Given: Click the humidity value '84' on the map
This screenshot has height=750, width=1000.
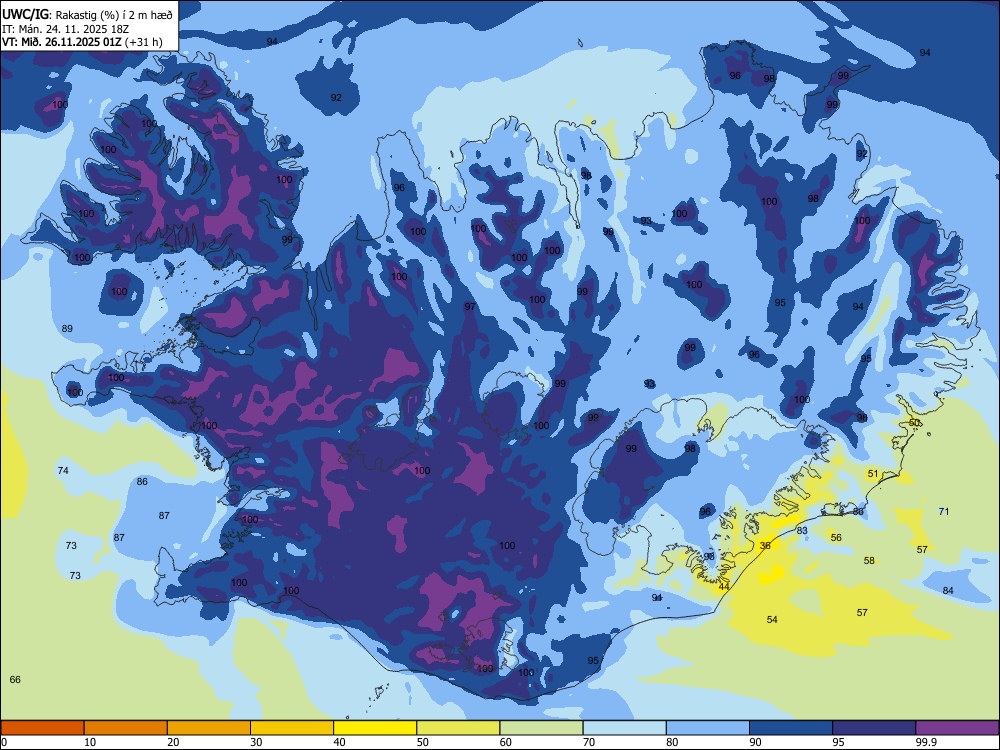Looking at the screenshot, I should pyautogui.click(x=948, y=591).
